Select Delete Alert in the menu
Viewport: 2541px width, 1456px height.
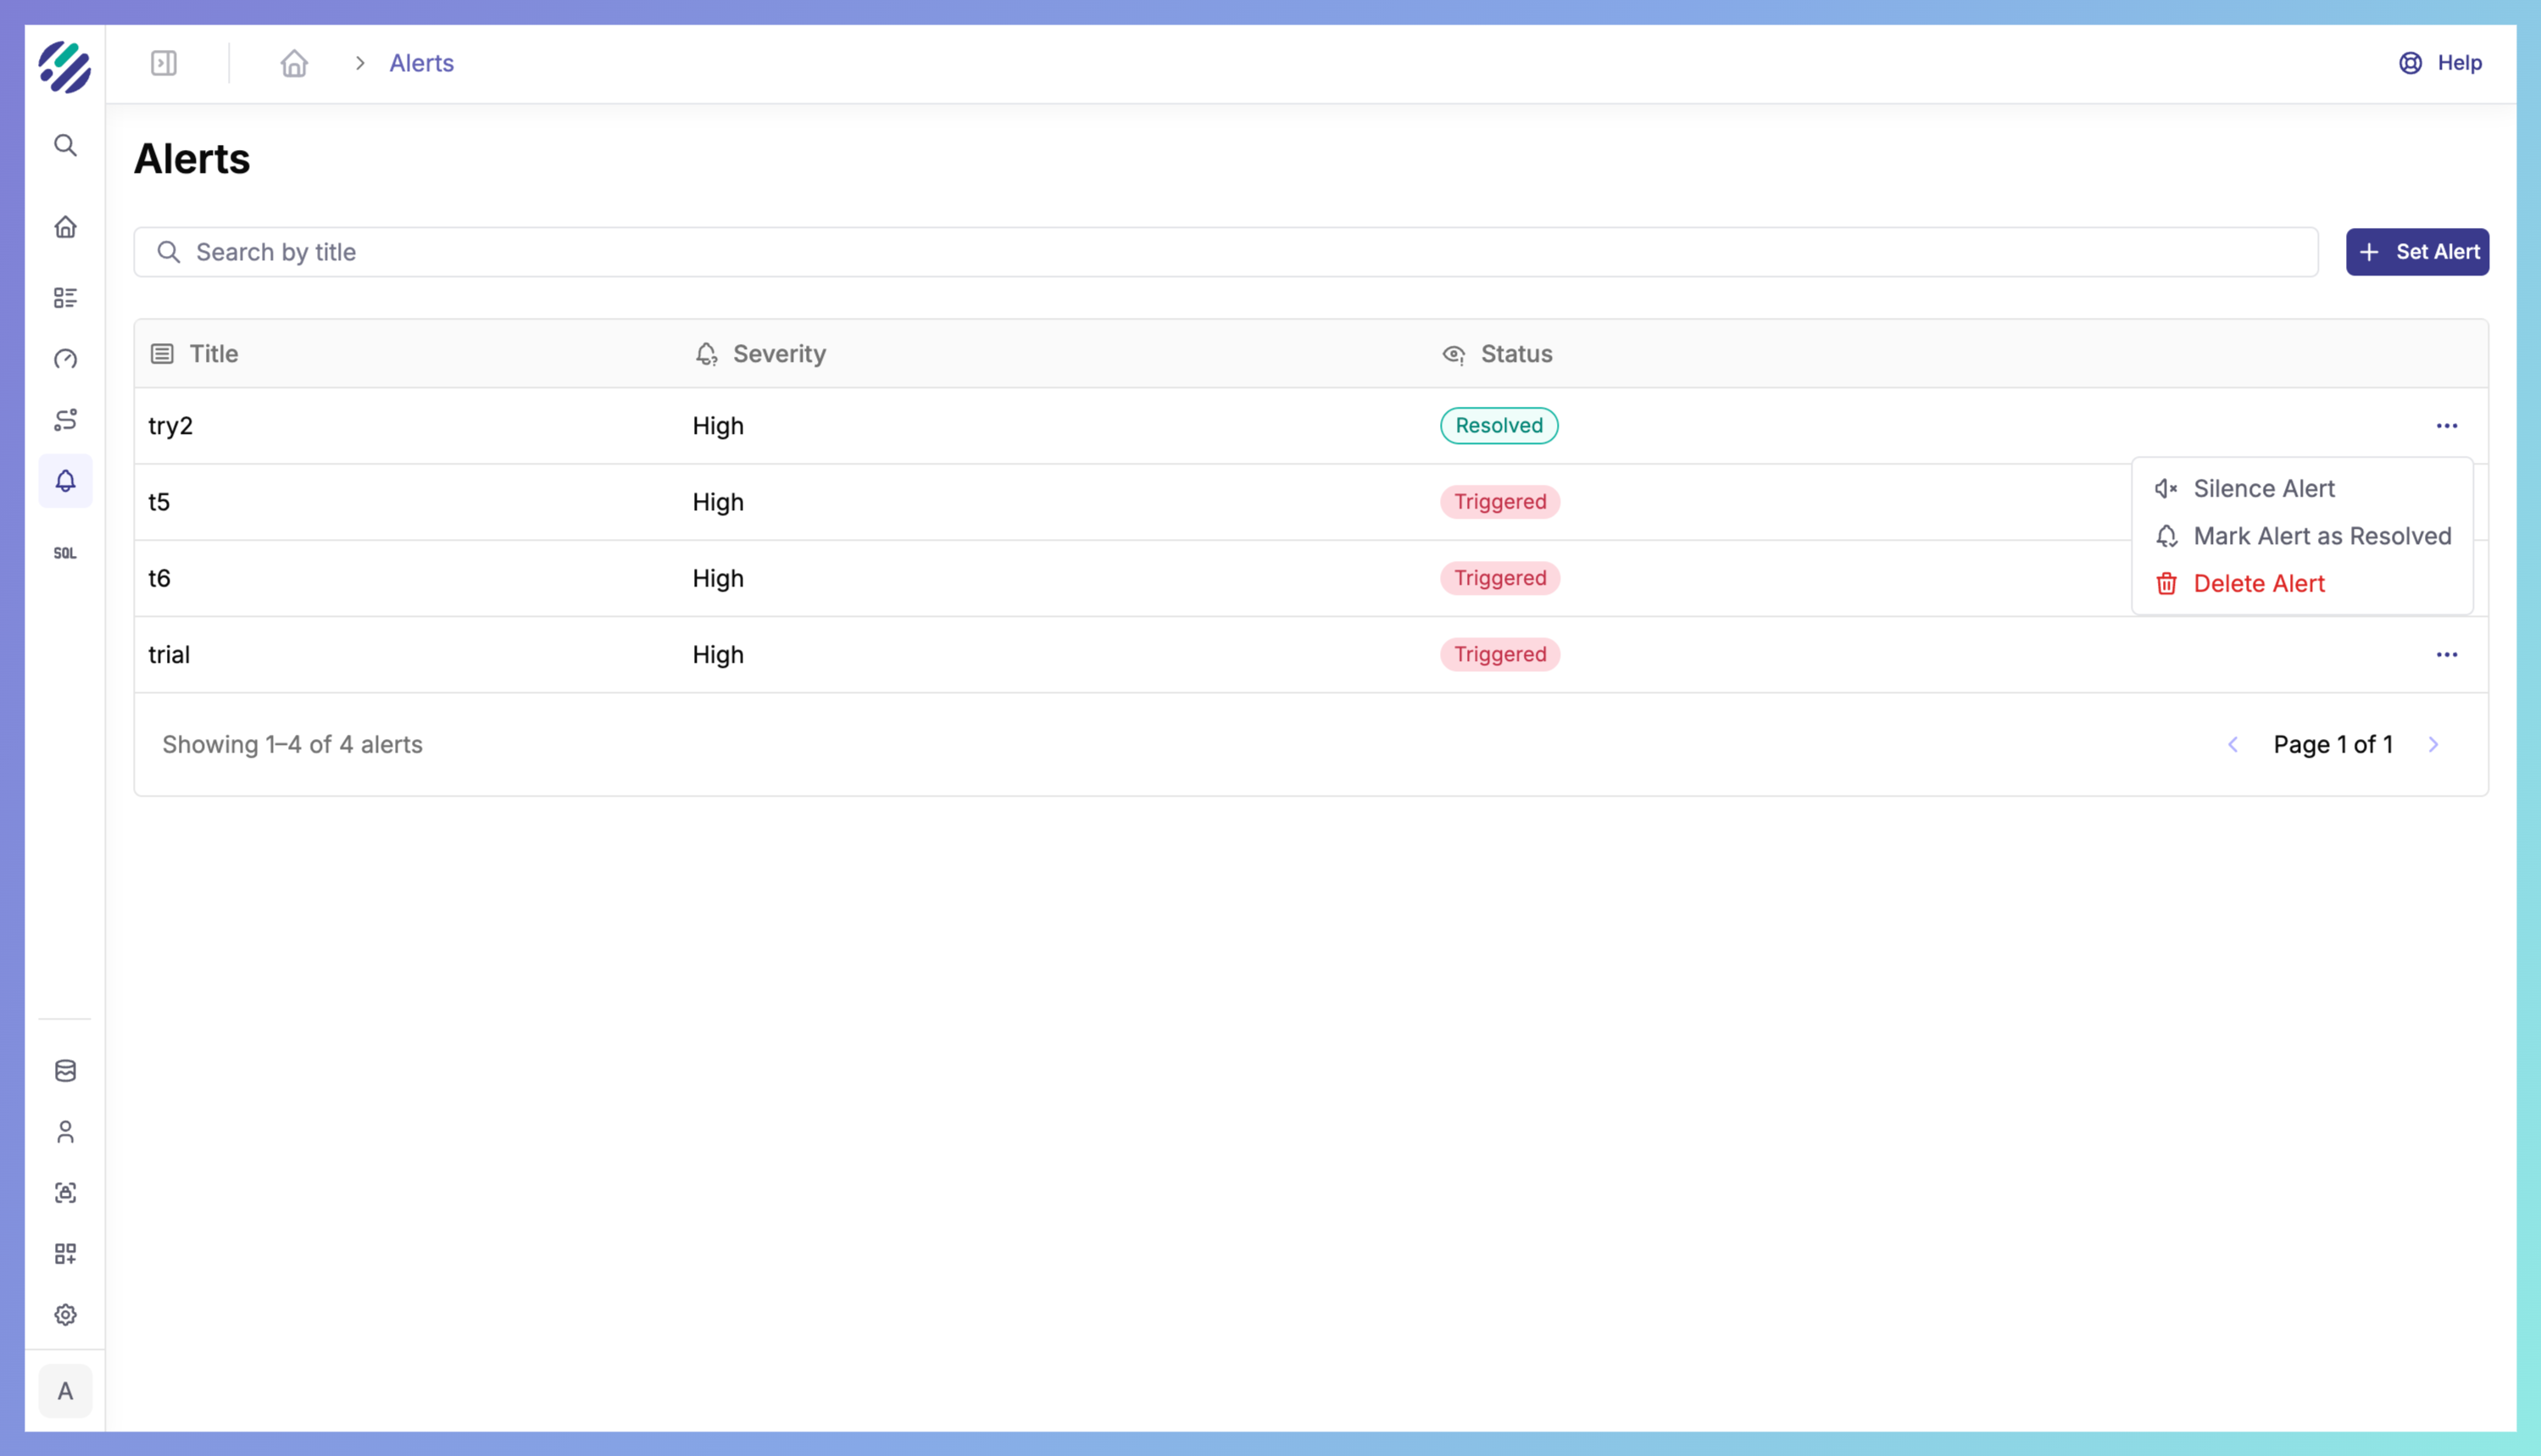(2258, 584)
